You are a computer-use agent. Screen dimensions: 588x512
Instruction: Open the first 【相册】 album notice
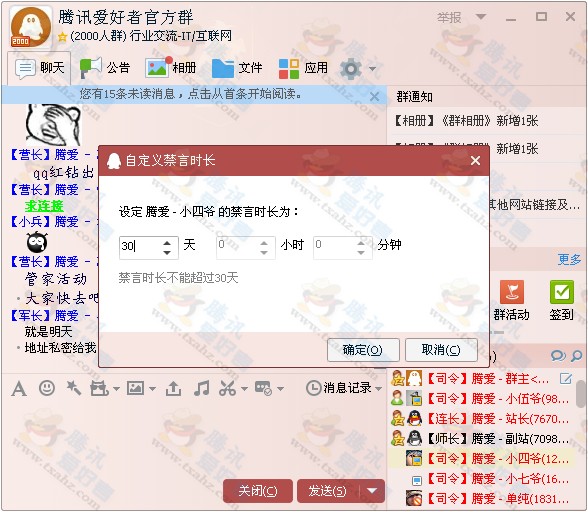tap(466, 121)
